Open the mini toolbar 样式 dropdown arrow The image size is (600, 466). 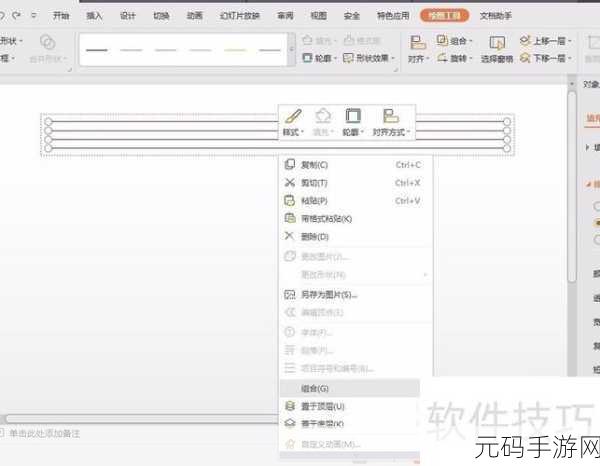tap(302, 132)
